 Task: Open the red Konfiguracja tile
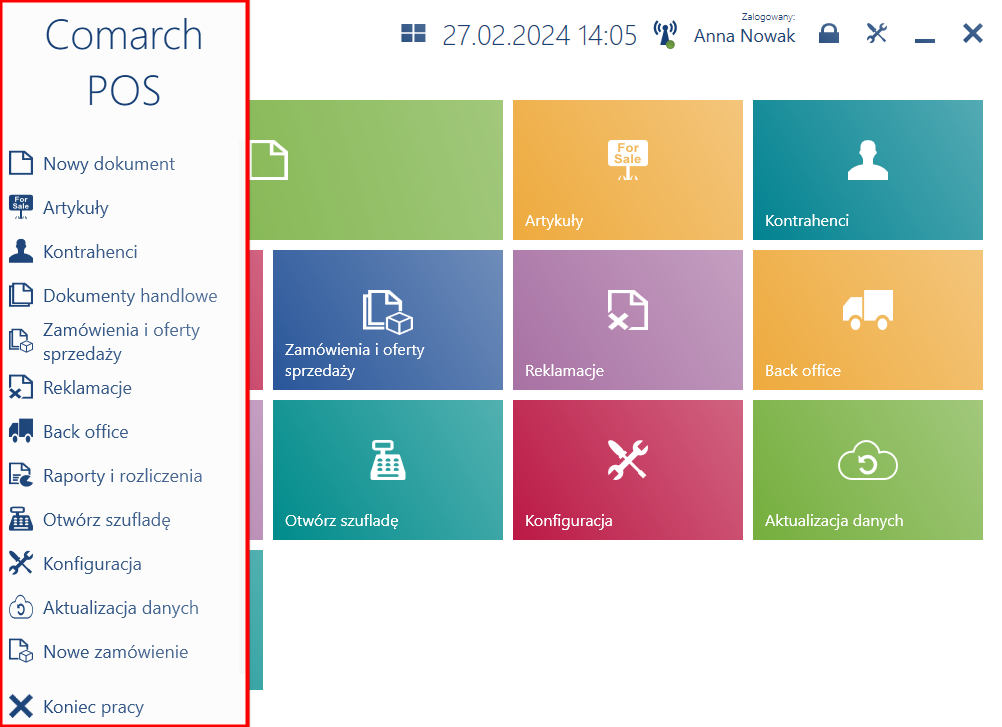coord(628,470)
